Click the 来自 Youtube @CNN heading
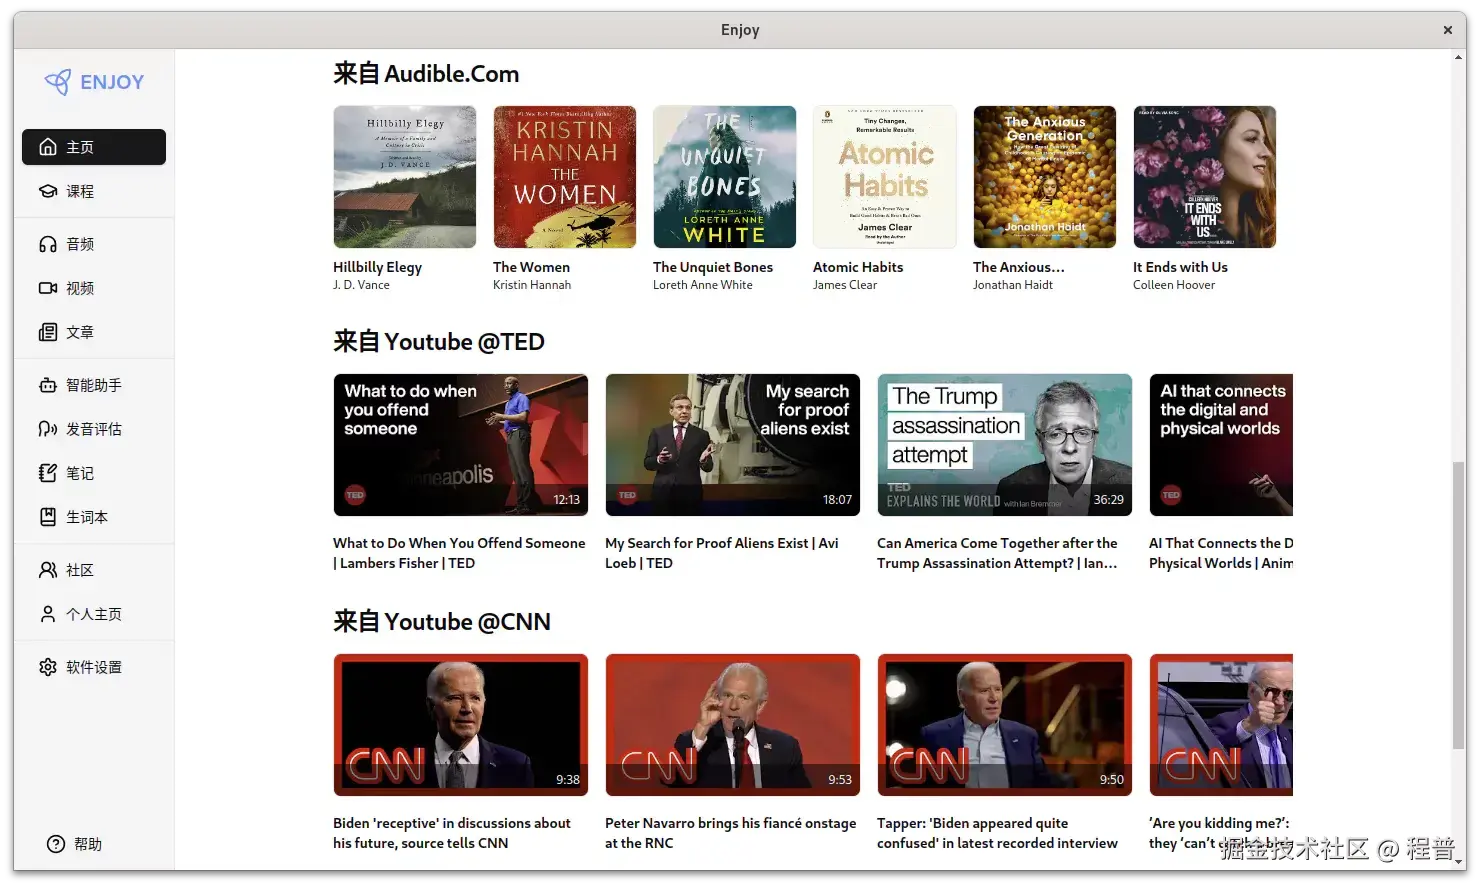 point(442,622)
